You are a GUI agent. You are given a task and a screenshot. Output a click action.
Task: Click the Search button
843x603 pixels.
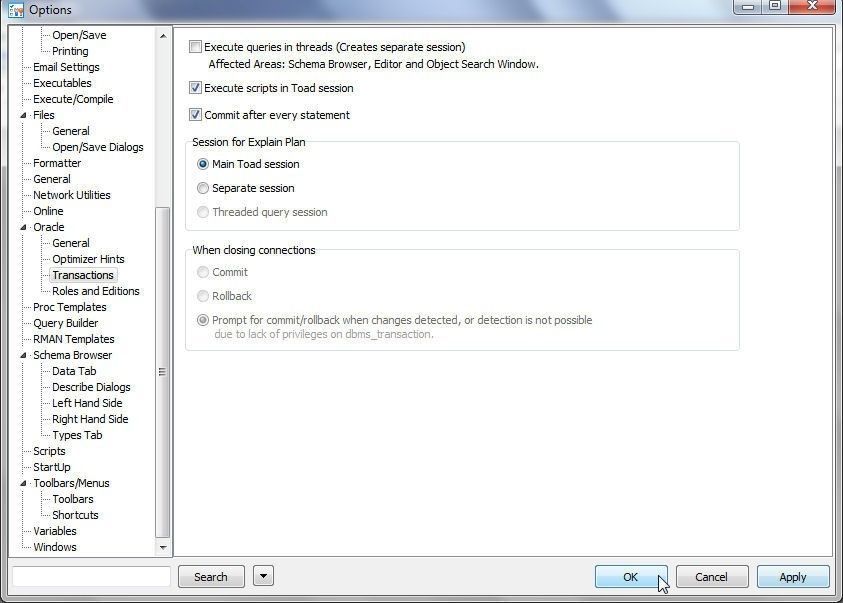coord(211,577)
